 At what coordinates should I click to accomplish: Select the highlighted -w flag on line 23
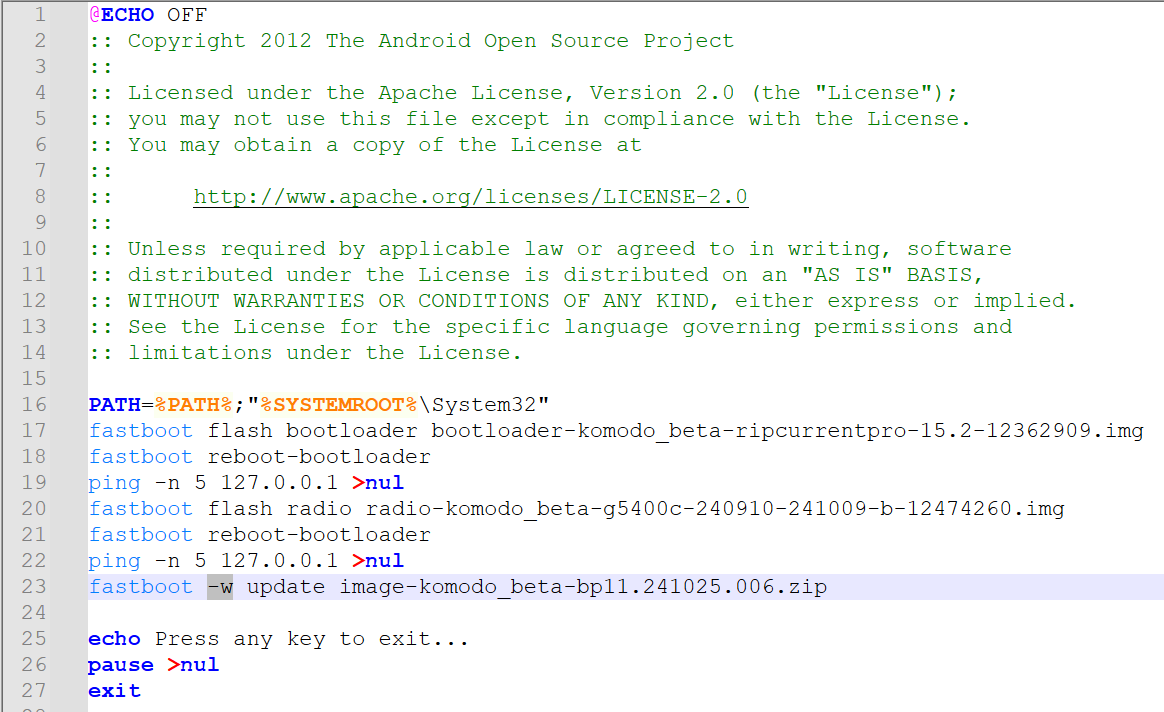220,587
